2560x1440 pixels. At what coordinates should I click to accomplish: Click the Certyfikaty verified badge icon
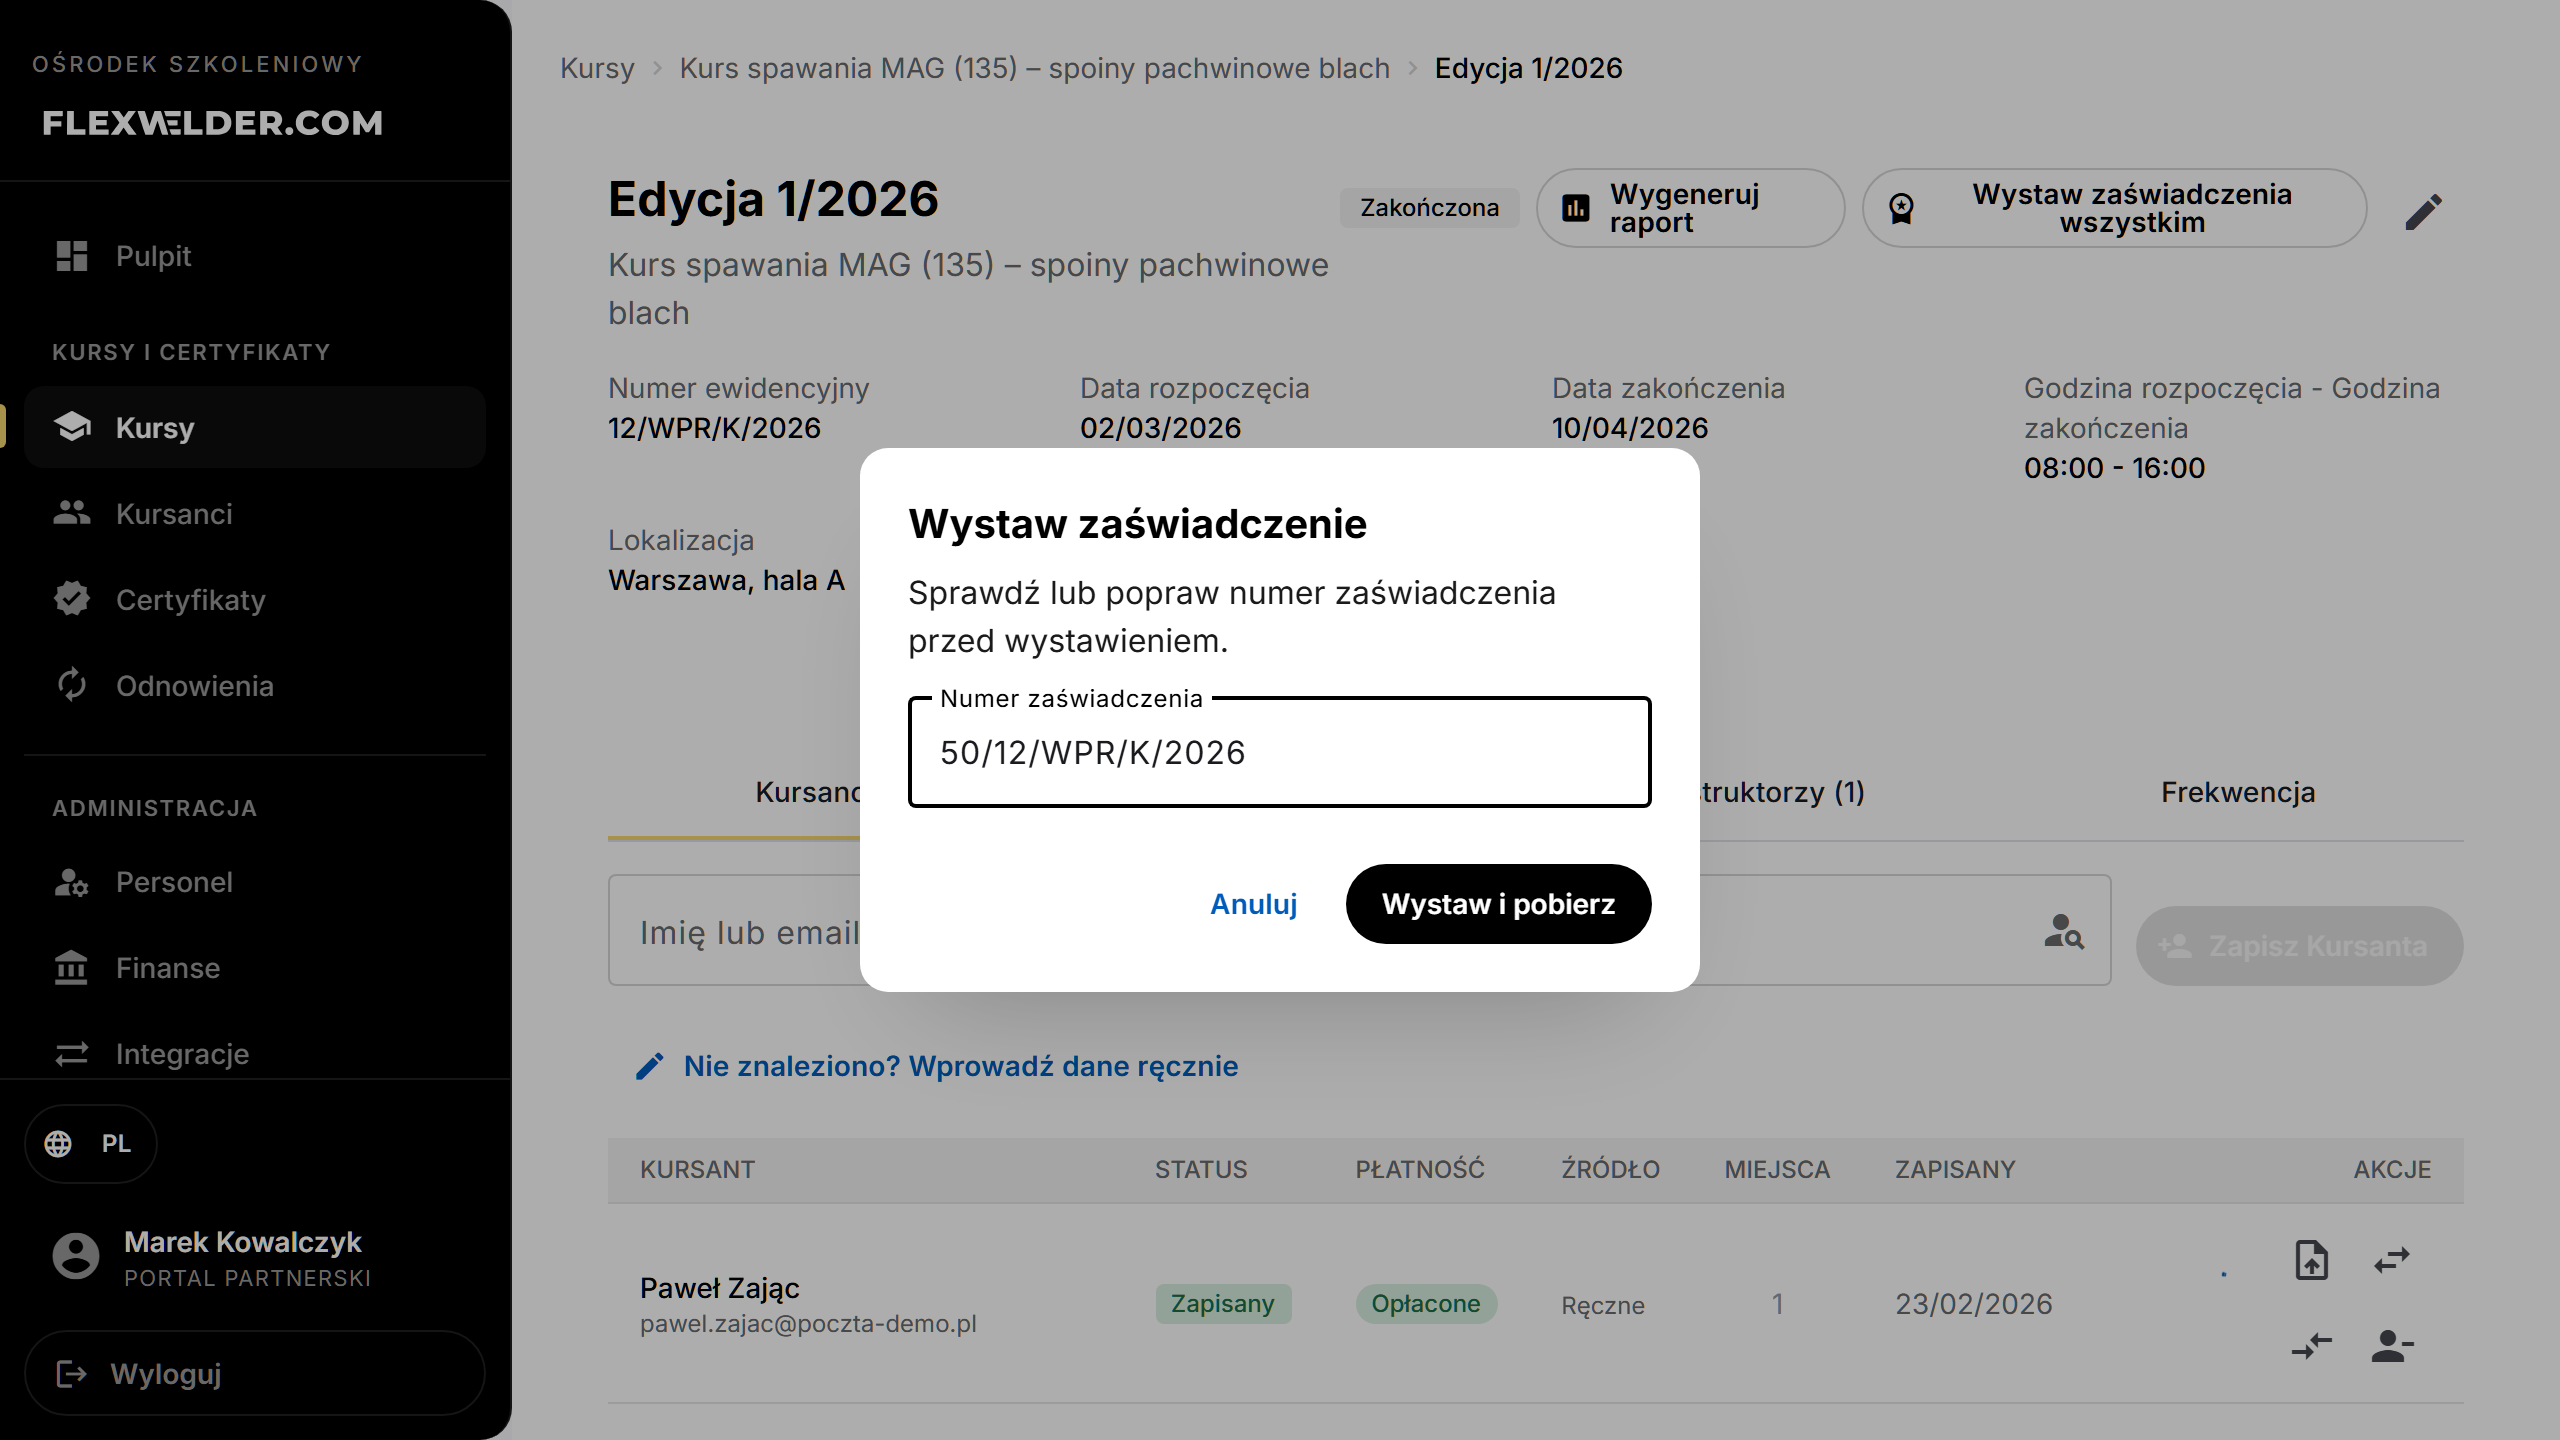72,599
